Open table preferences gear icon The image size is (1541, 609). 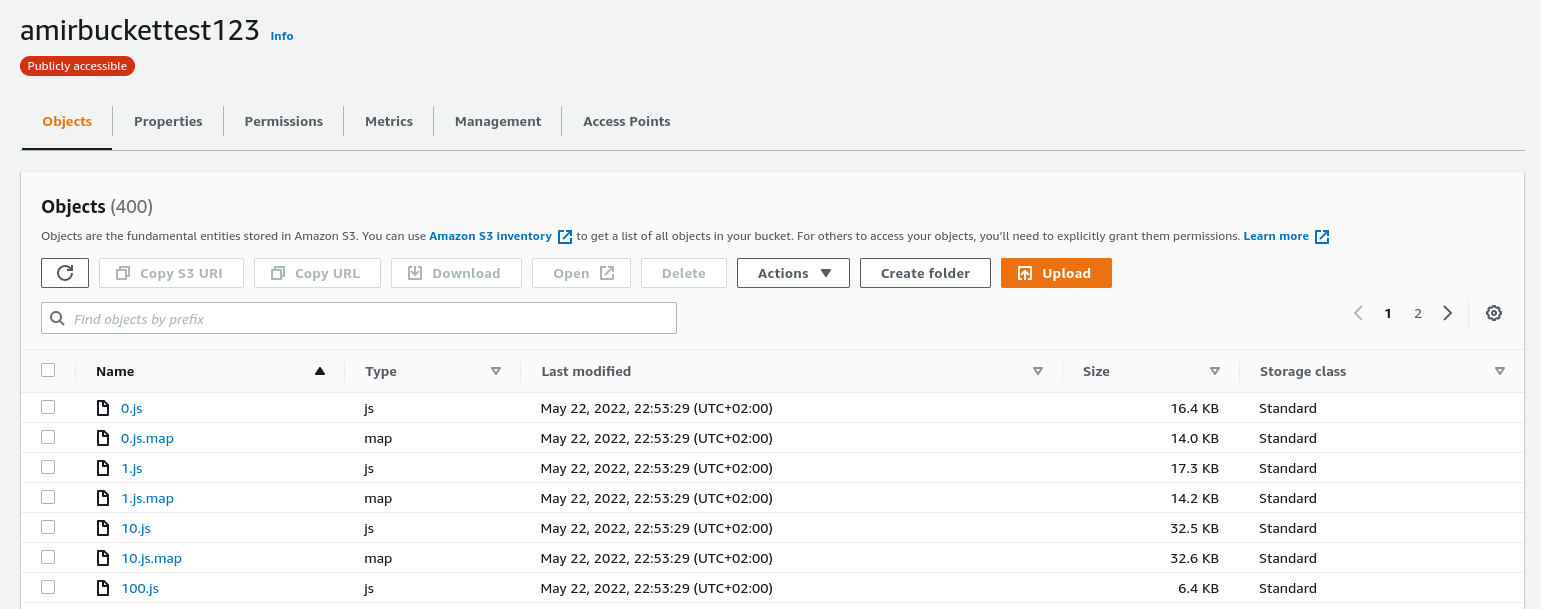pyautogui.click(x=1494, y=313)
